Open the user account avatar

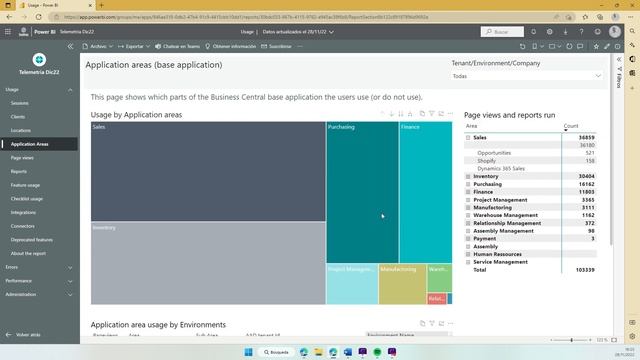pyautogui.click(x=615, y=31)
